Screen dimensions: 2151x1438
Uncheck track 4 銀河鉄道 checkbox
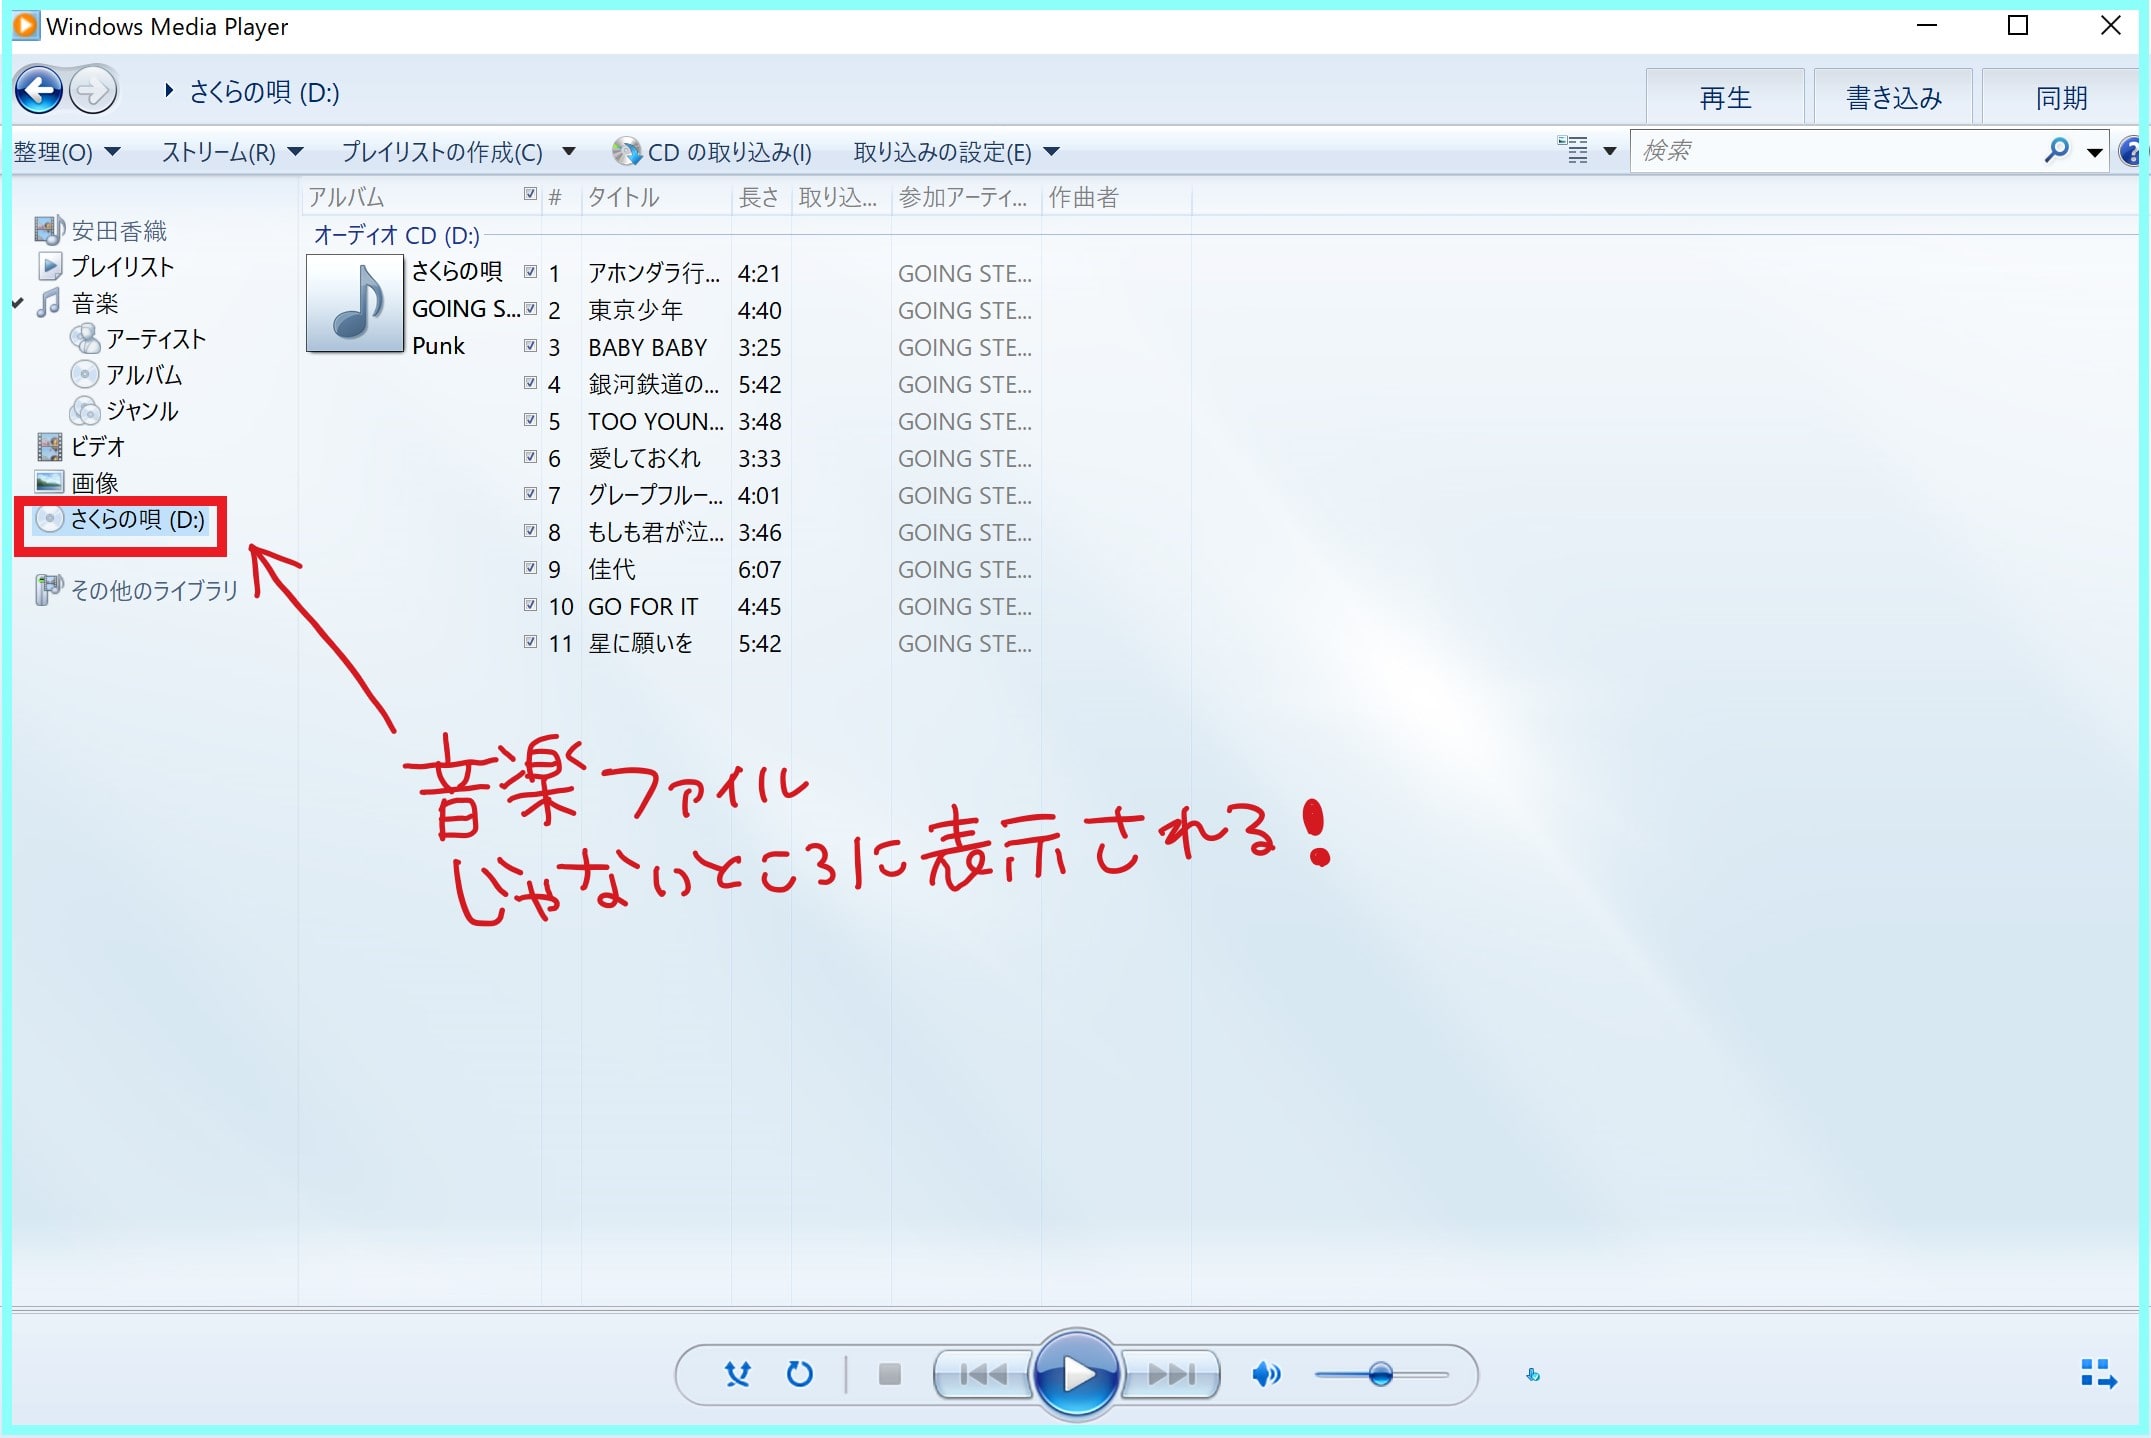pos(530,382)
